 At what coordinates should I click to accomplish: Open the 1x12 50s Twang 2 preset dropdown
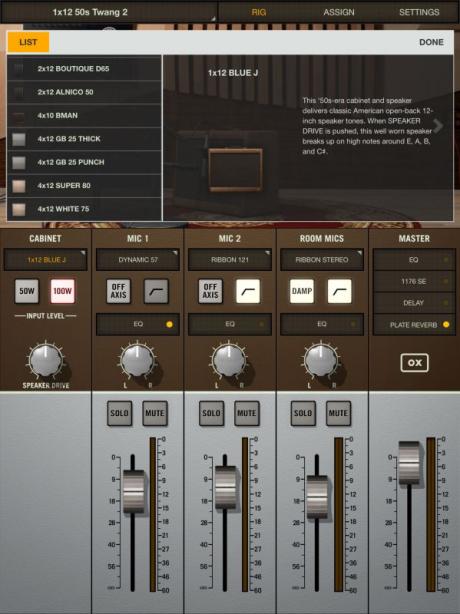pyautogui.click(x=109, y=12)
